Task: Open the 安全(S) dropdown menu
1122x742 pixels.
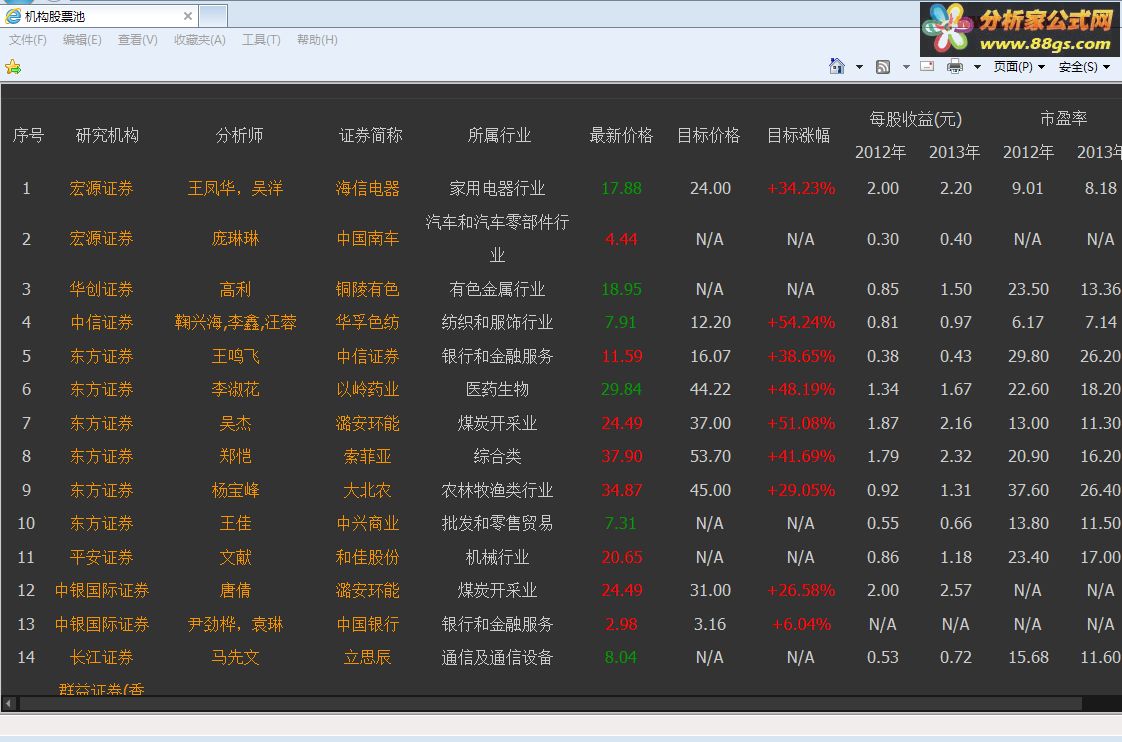Action: click(x=1084, y=67)
